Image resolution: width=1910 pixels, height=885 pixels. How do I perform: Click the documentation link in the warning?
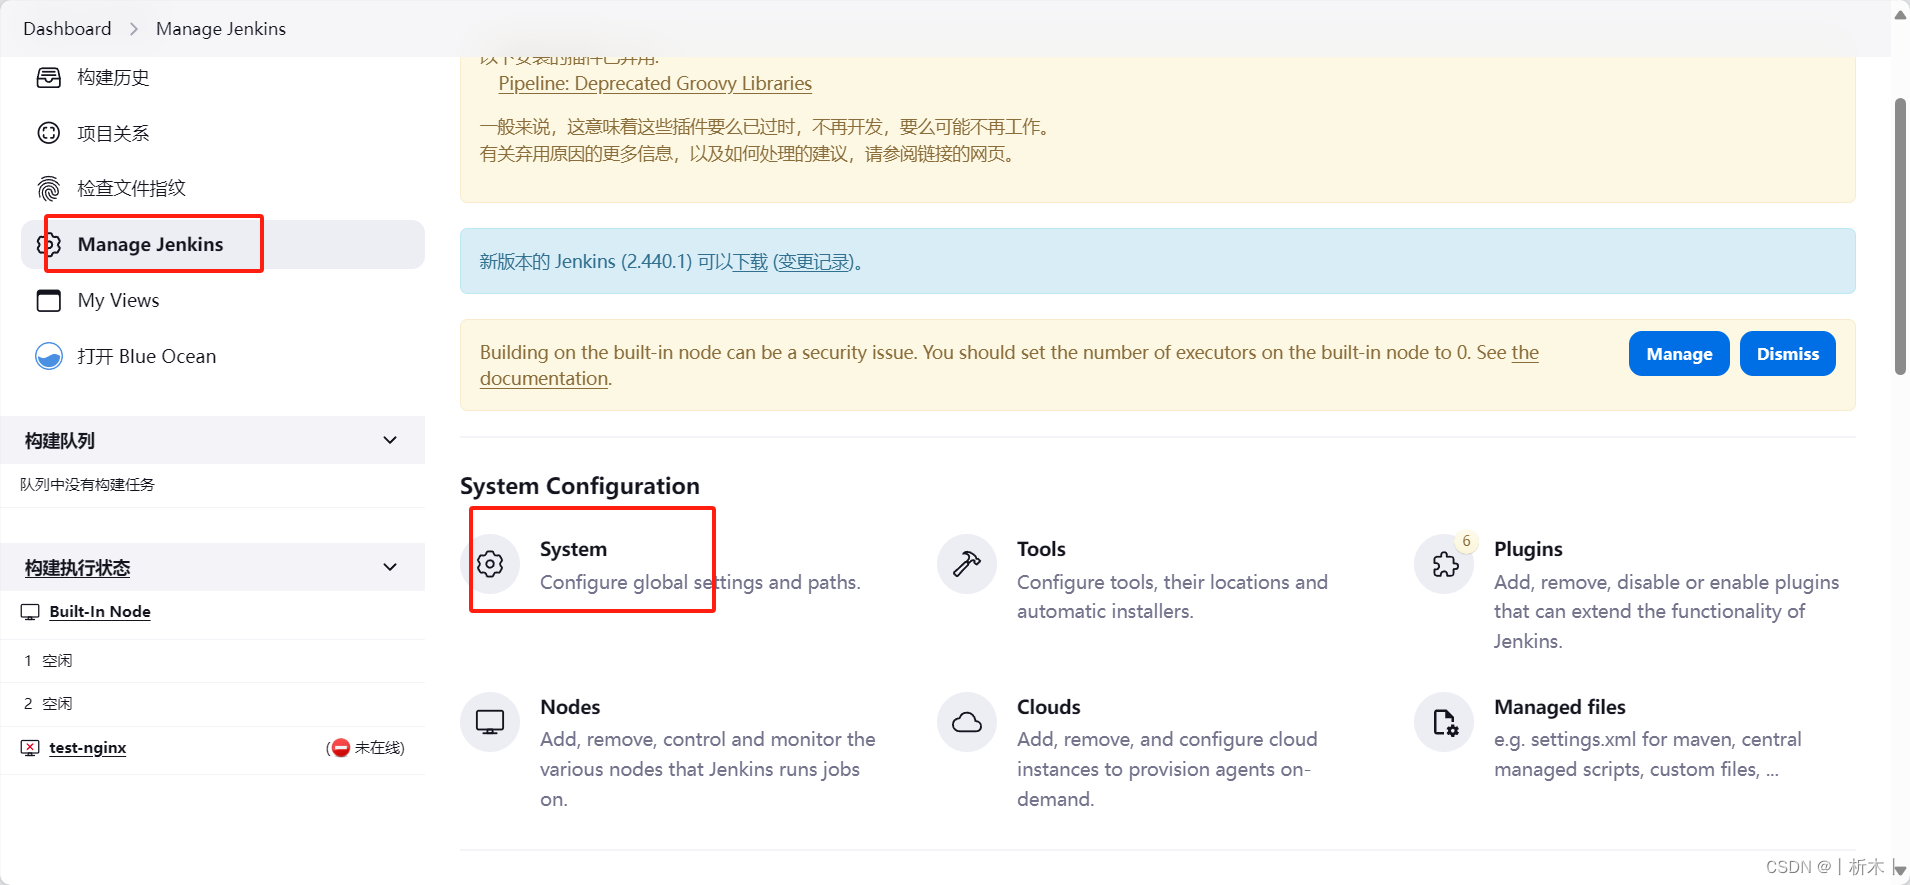pyautogui.click(x=544, y=379)
